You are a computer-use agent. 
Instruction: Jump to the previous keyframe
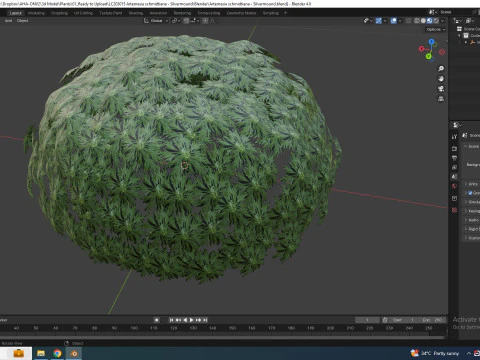click(178, 320)
